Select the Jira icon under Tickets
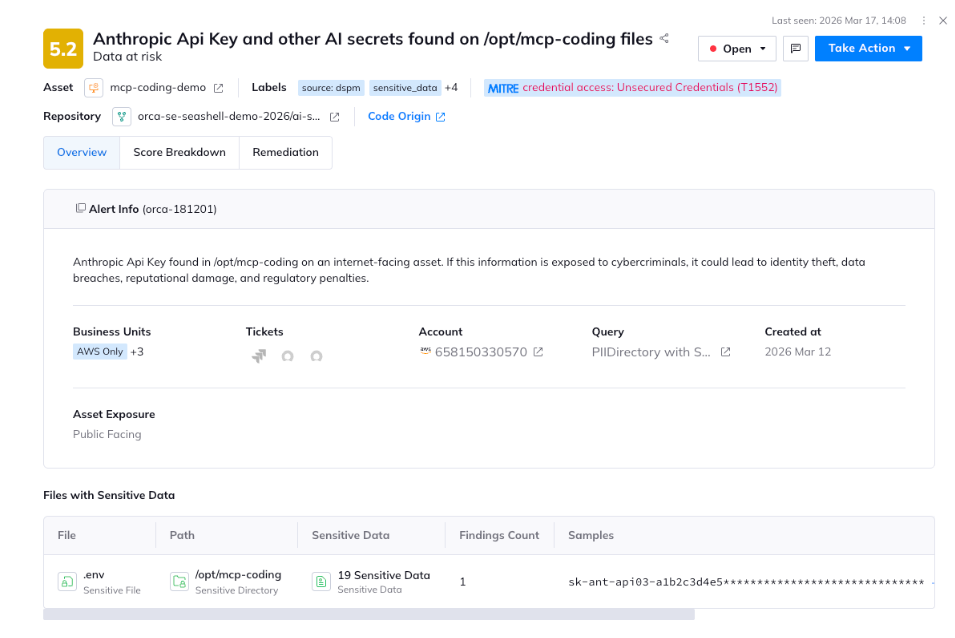This screenshot has height=638, width=955. (259, 354)
